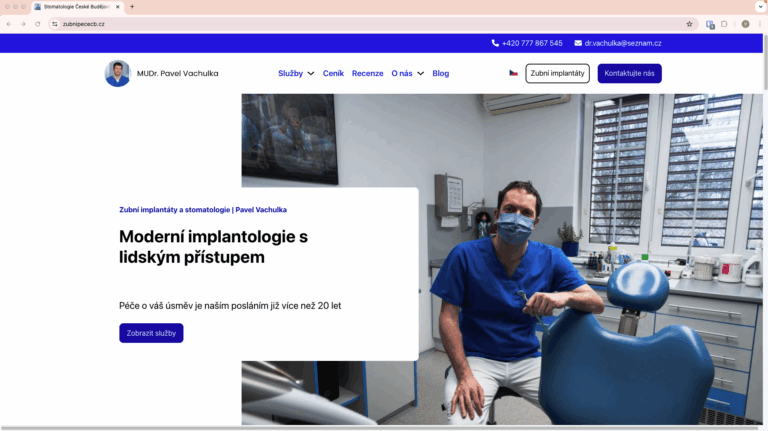Image resolution: width=768 pixels, height=431 pixels.
Task: Open tab list chevron at top right
Action: [x=759, y=6]
